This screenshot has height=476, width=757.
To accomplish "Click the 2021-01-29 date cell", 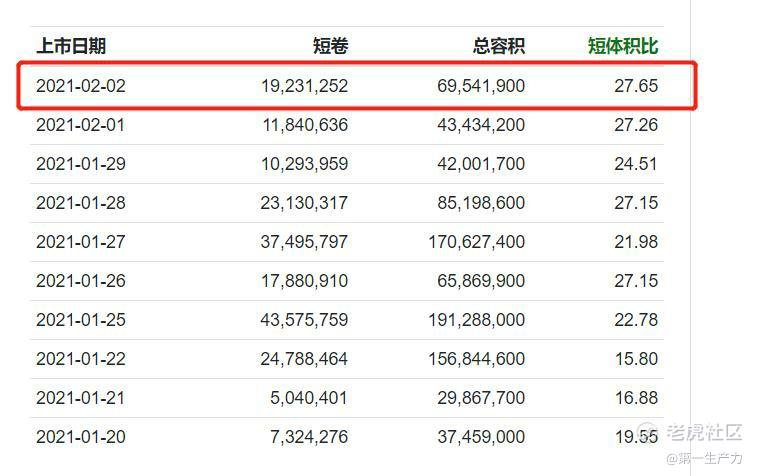I will (81, 164).
